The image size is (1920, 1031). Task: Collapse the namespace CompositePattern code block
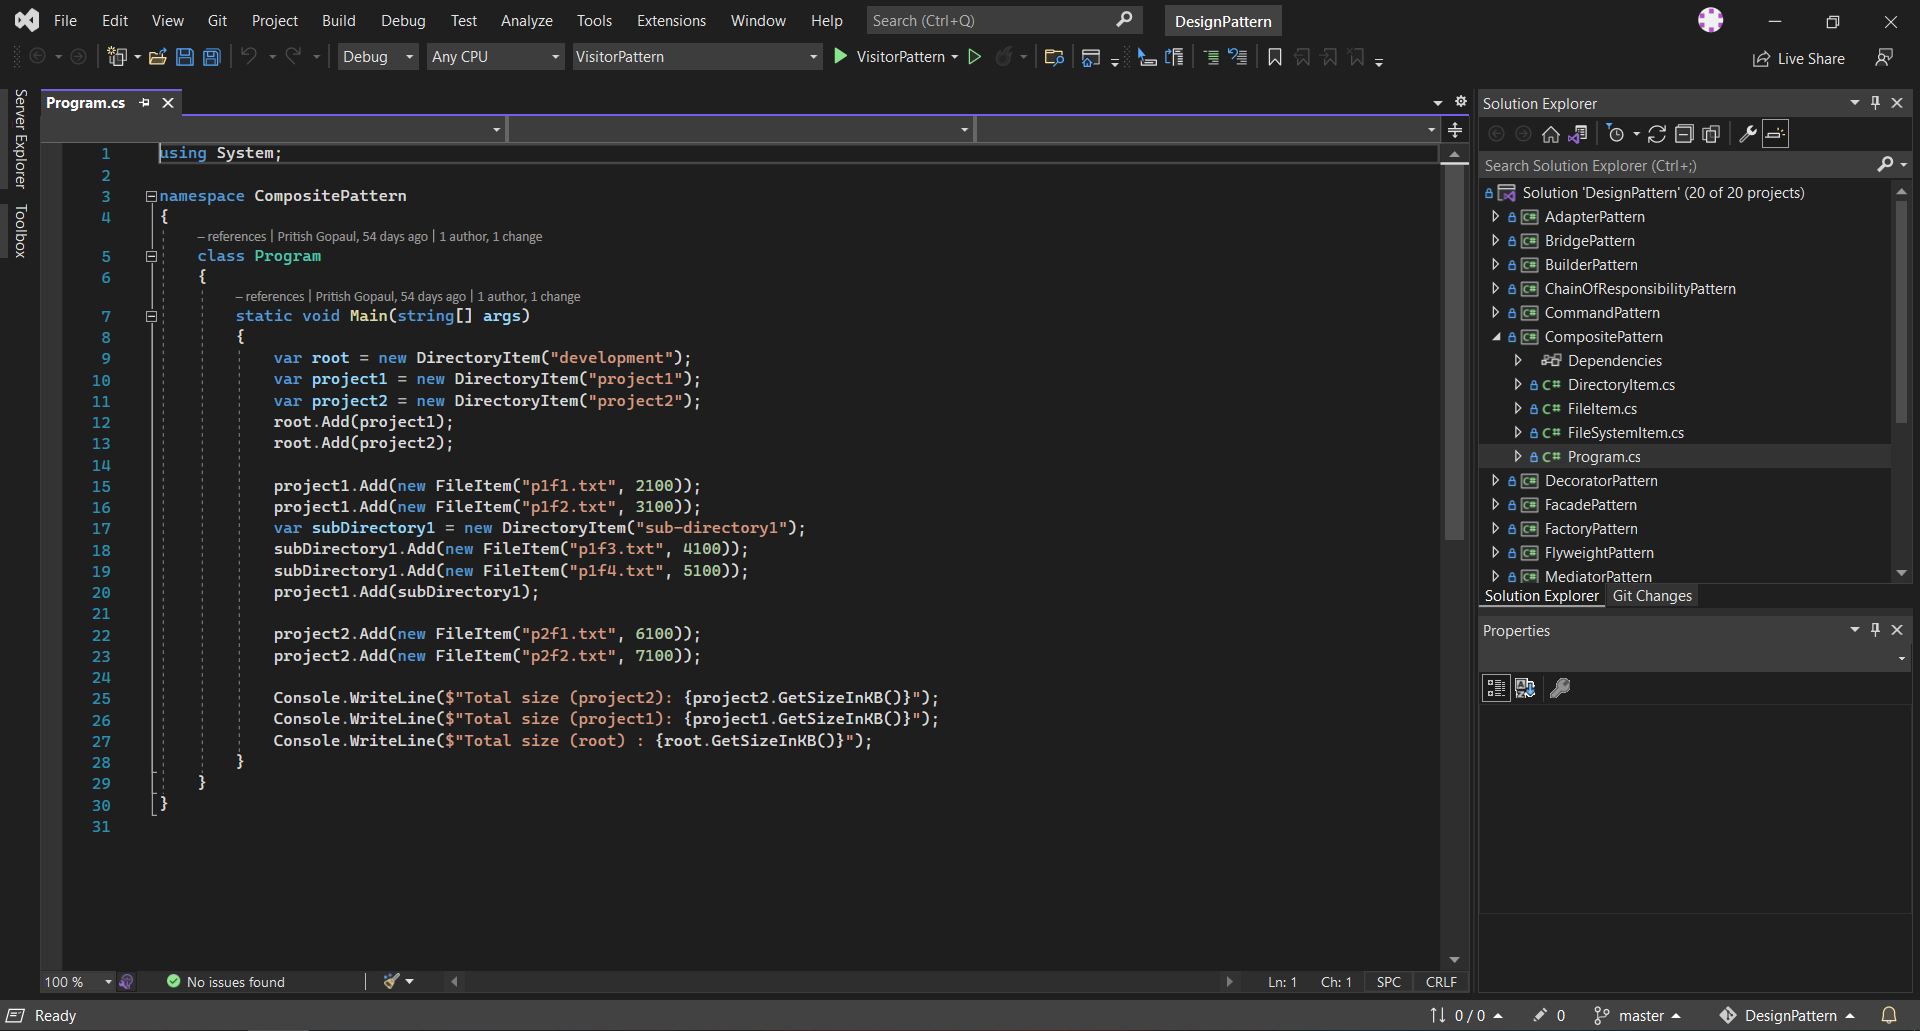click(151, 196)
